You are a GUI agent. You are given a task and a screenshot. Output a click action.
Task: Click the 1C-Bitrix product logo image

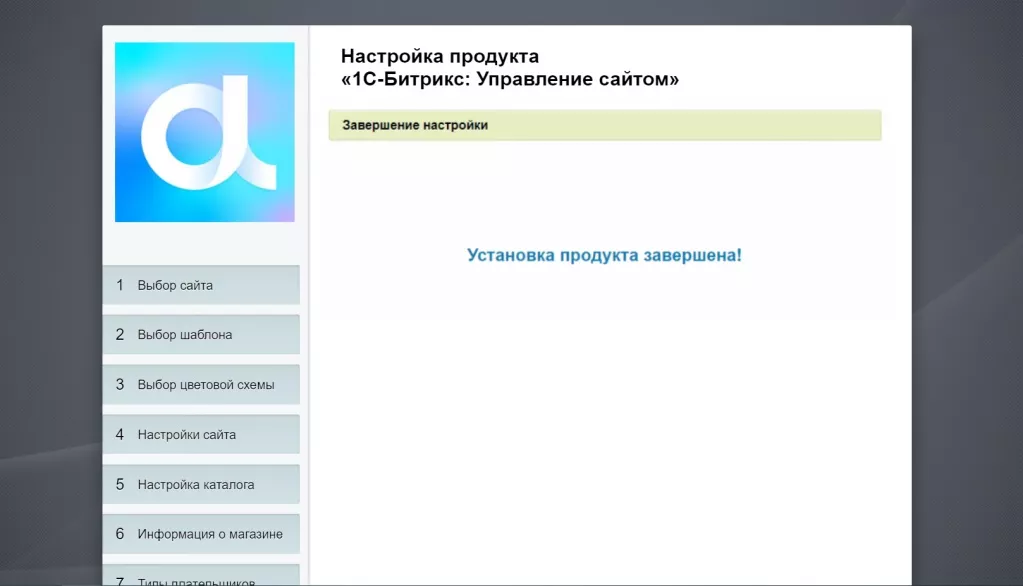(205, 132)
